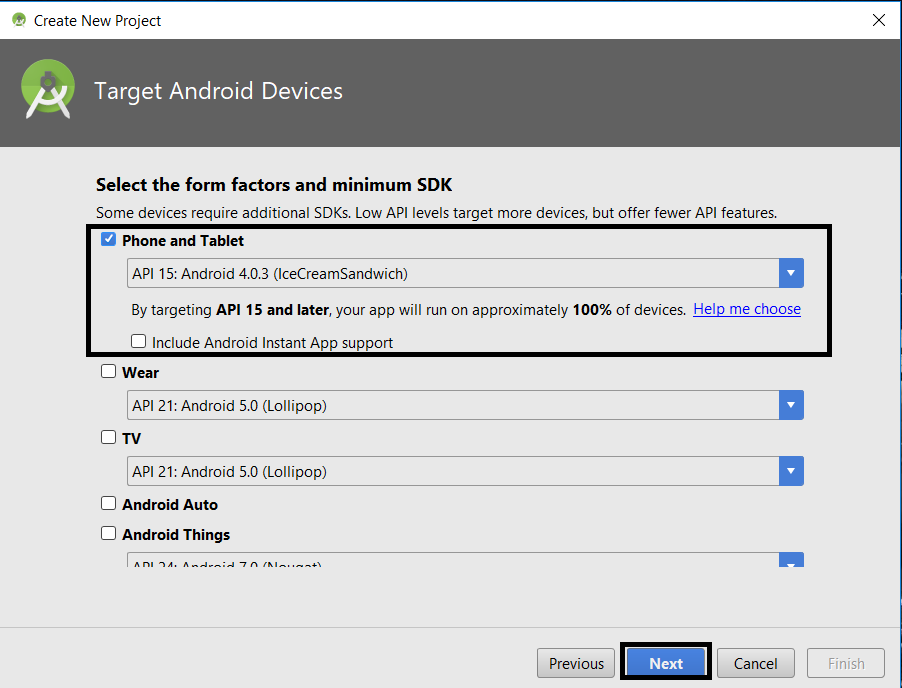Expand the Android Things SDK dropdown arrow
The image size is (902, 688).
click(791, 561)
